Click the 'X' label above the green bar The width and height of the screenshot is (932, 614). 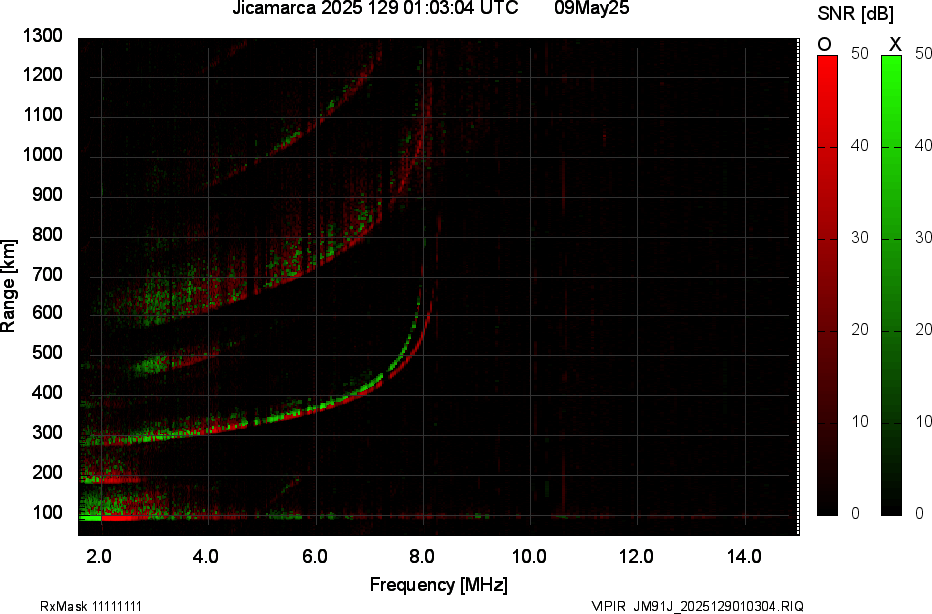click(x=895, y=45)
